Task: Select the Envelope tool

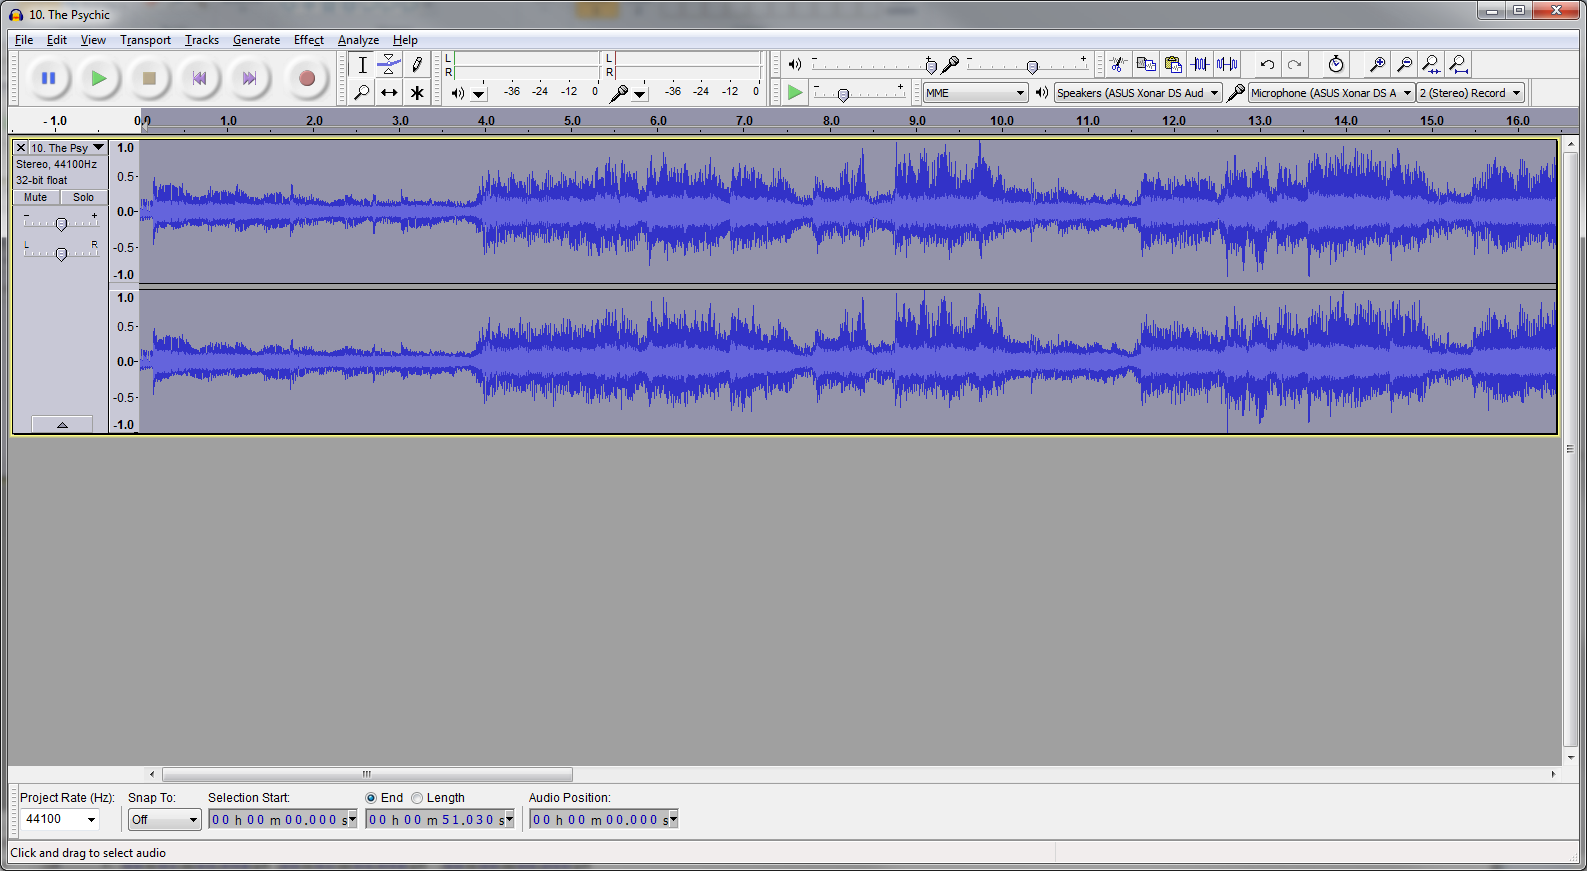Action: click(389, 65)
